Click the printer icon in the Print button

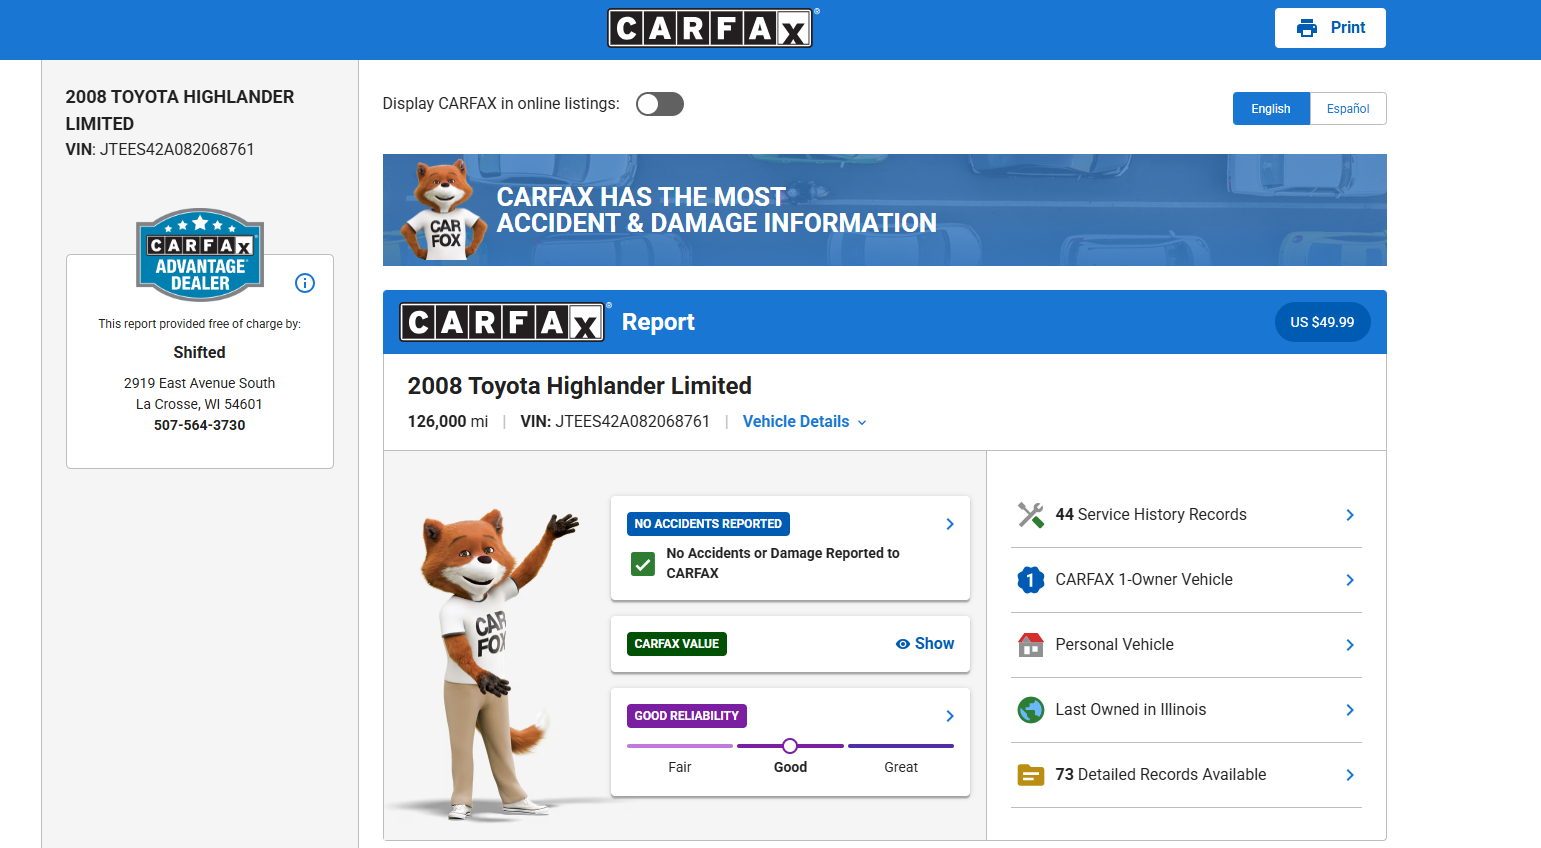pyautogui.click(x=1306, y=28)
